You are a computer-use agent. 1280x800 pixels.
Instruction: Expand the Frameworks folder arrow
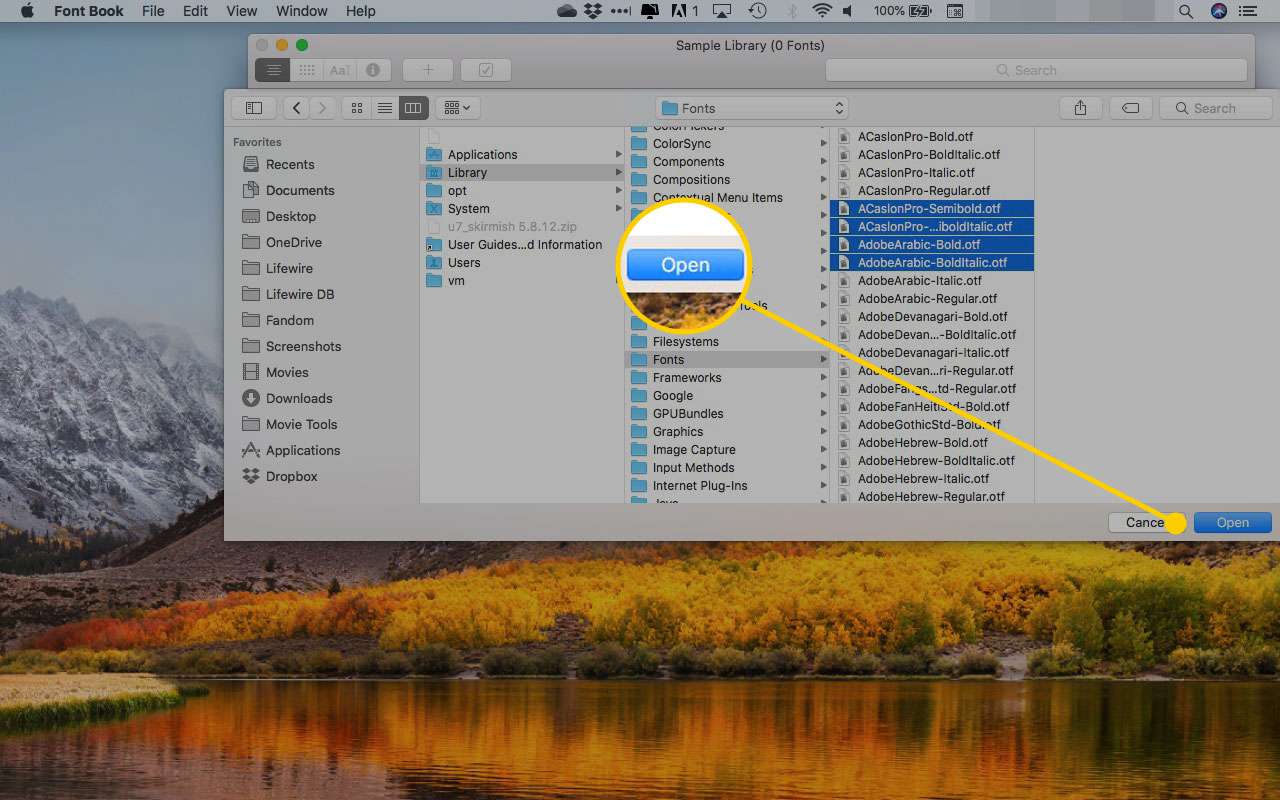(824, 377)
